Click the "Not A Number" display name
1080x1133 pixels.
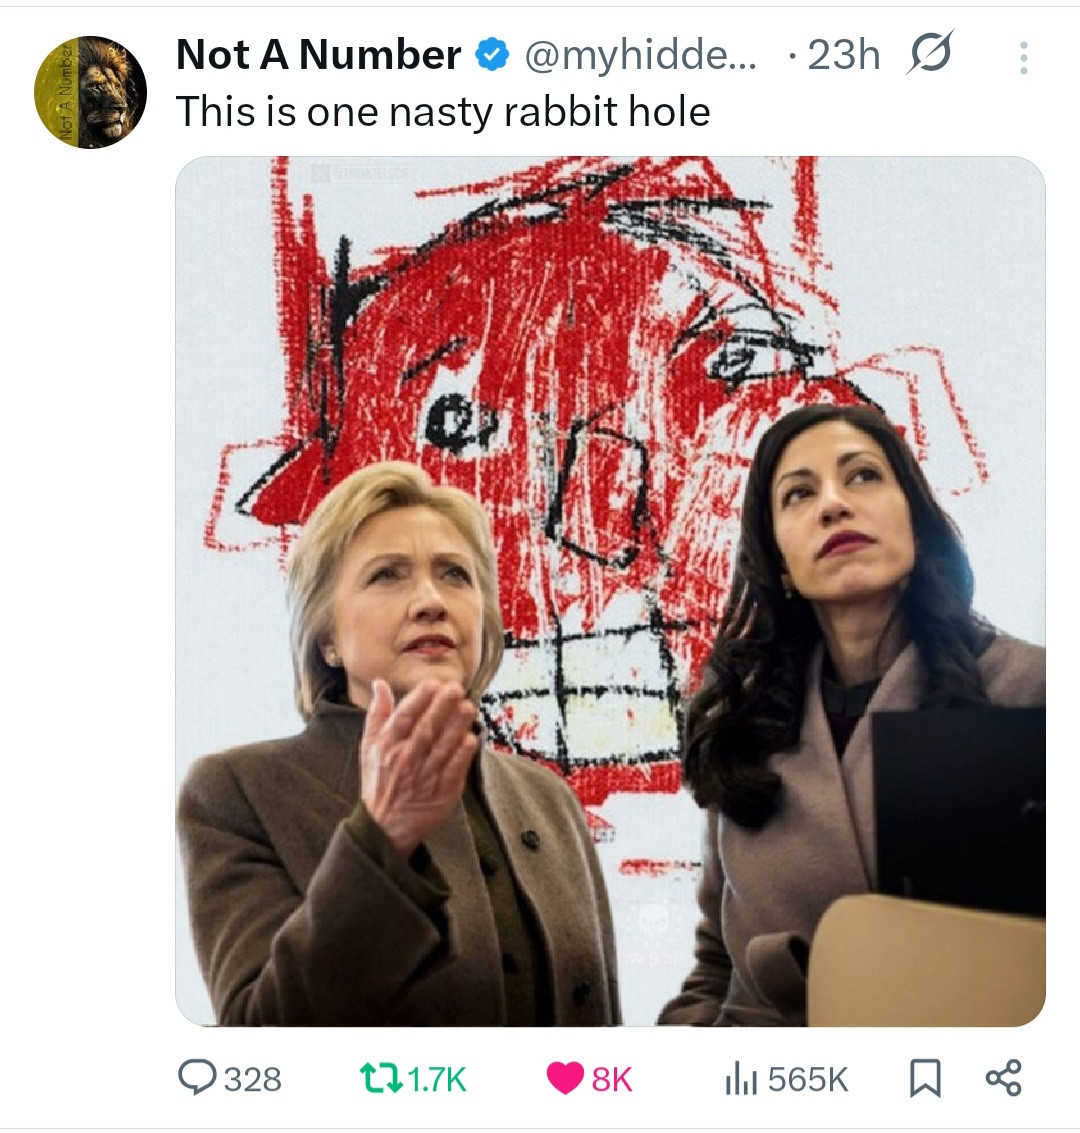tap(318, 56)
